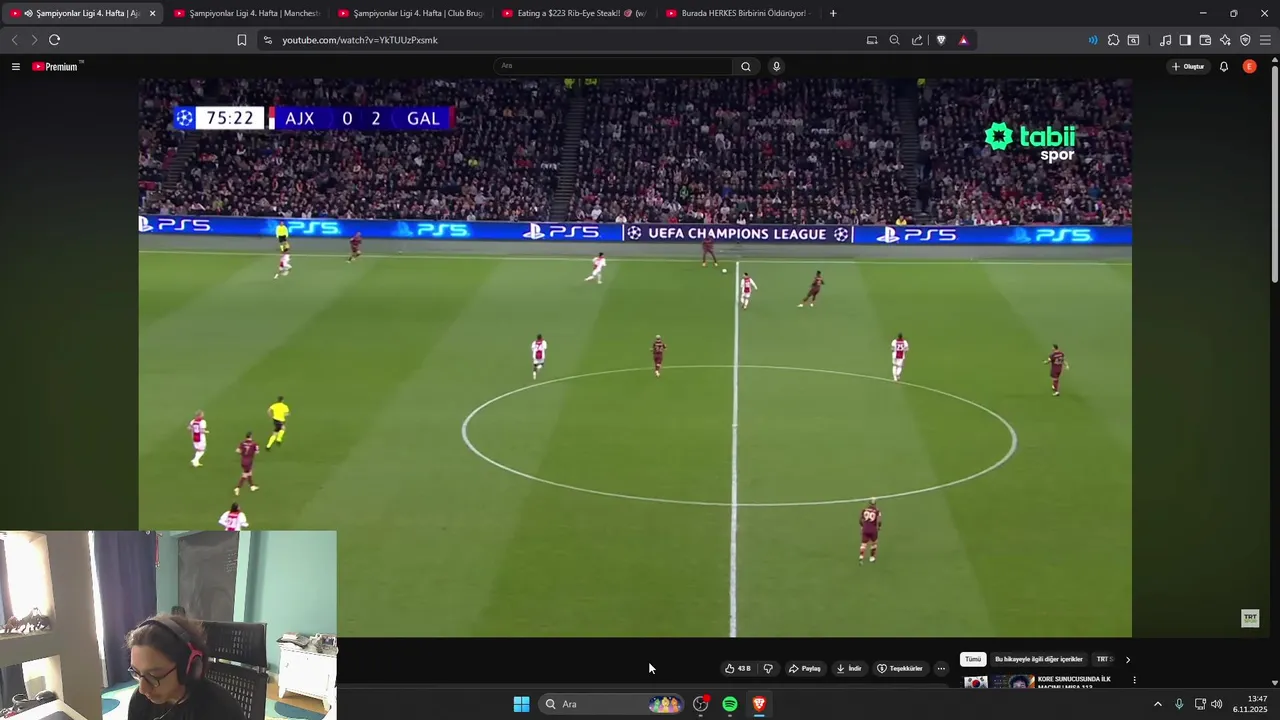The image size is (1280, 720).
Task: Open the three-dot more actions under video
Action: tap(941, 668)
